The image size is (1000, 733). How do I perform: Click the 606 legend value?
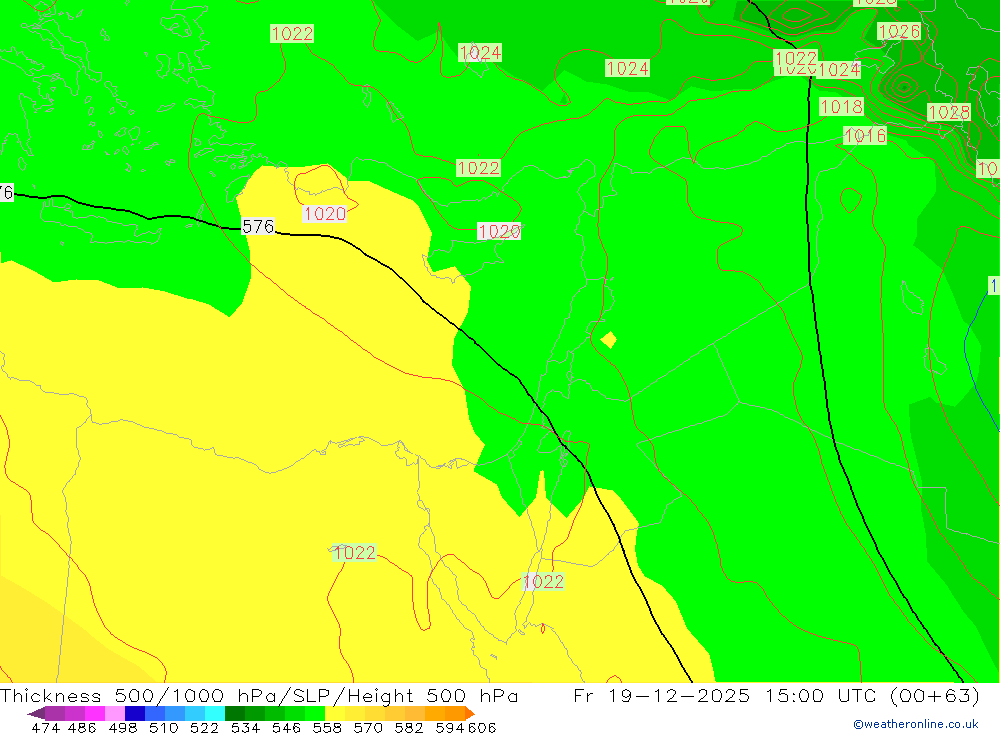pyautogui.click(x=482, y=727)
